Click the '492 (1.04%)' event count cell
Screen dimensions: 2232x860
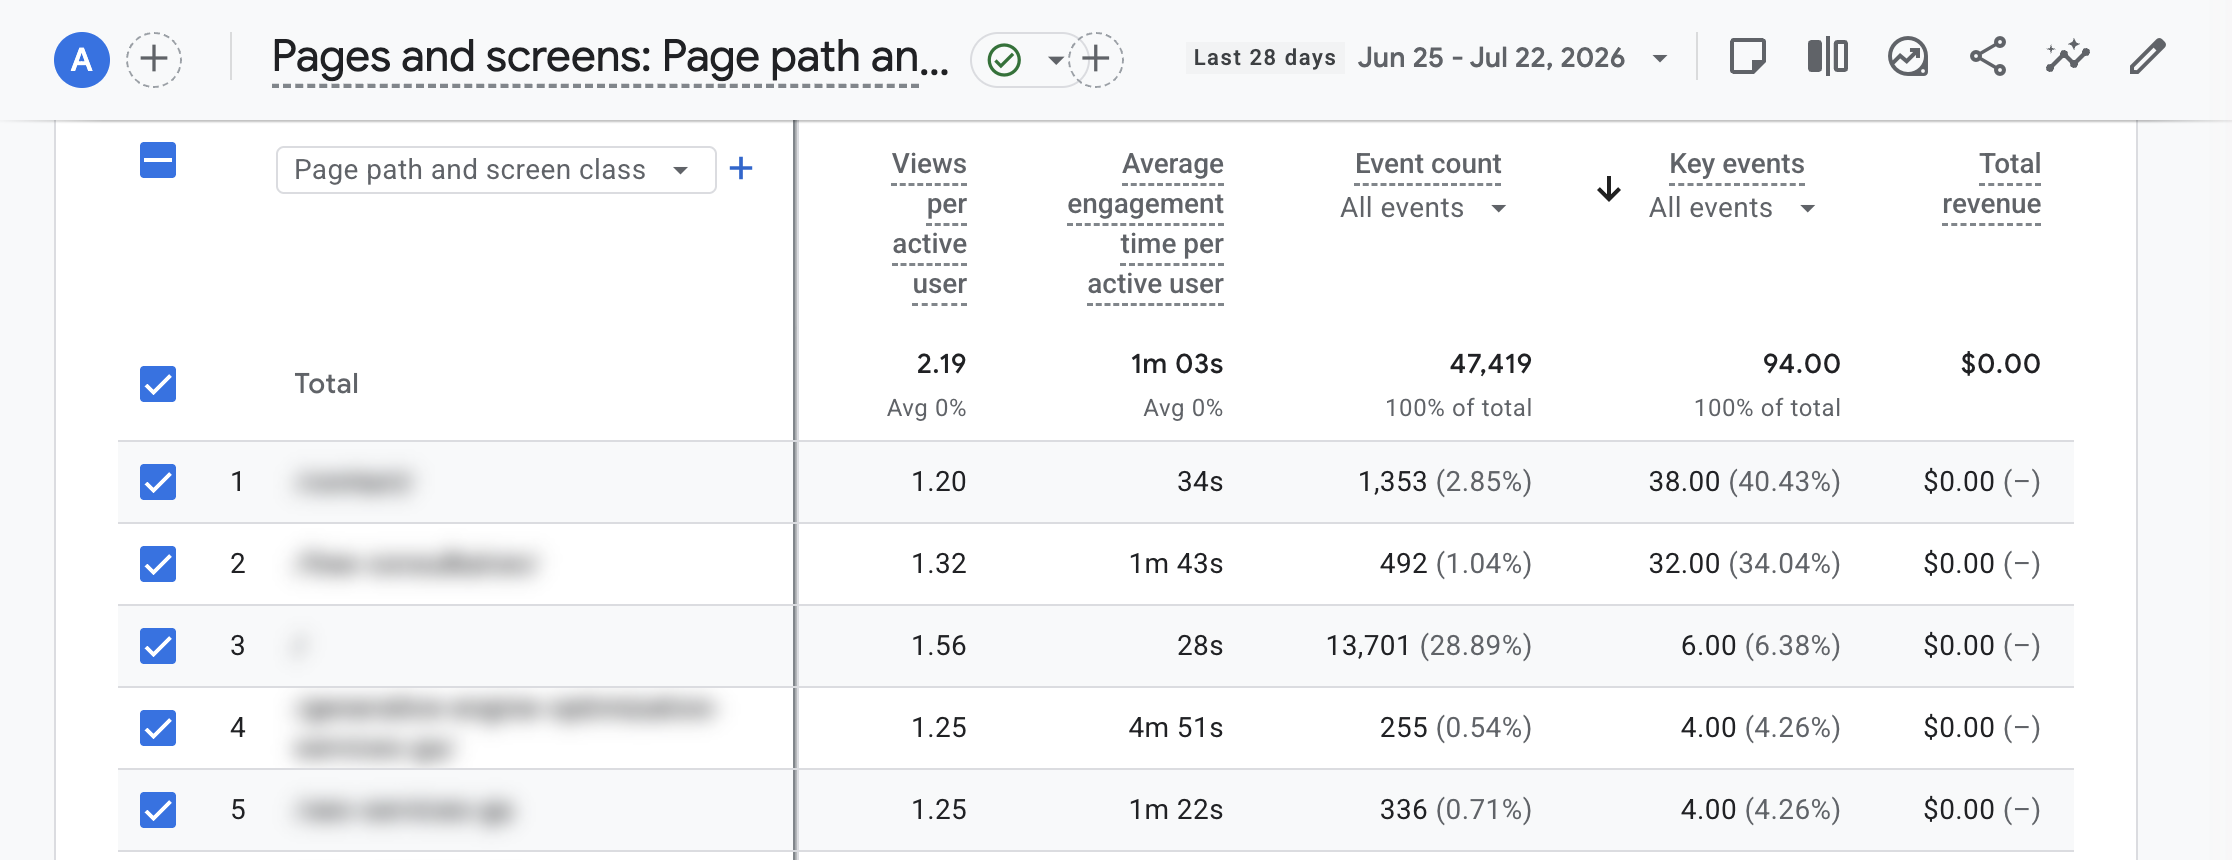click(1455, 564)
